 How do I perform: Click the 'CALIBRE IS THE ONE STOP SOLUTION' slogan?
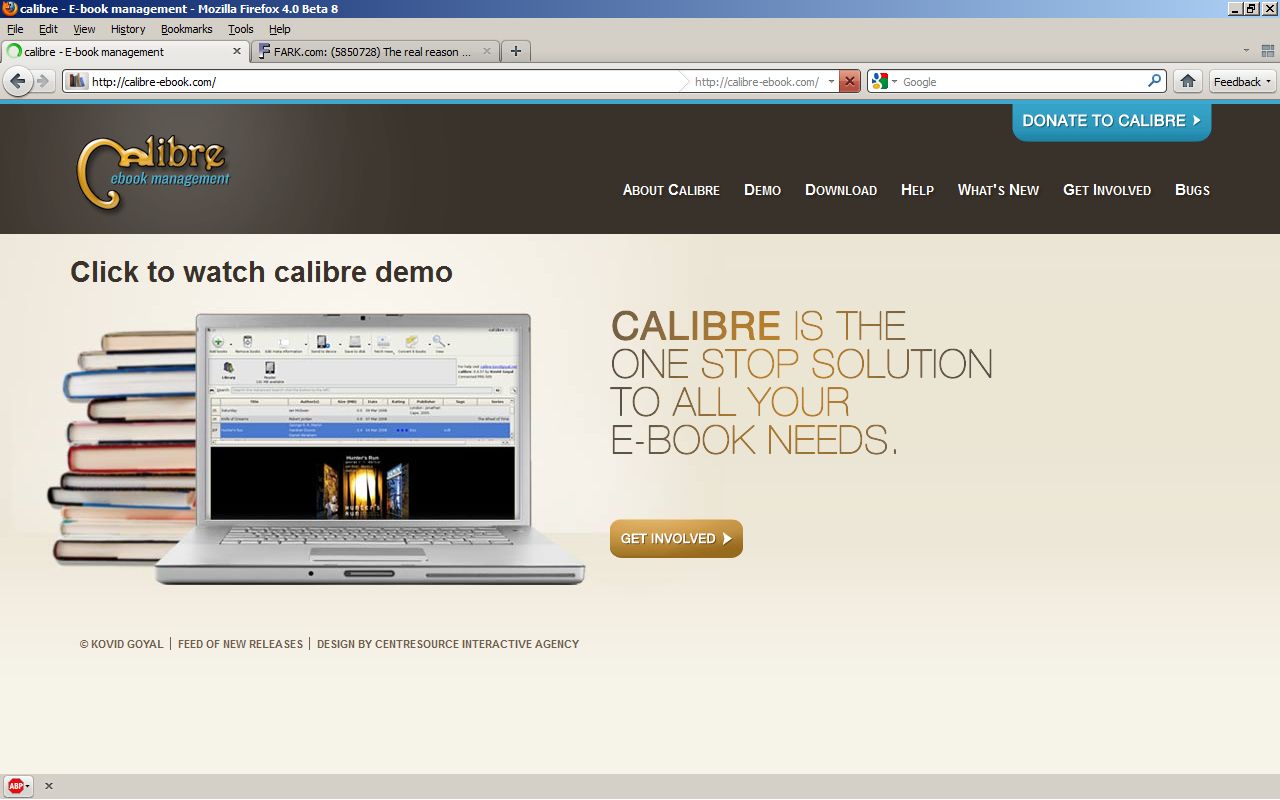point(802,382)
